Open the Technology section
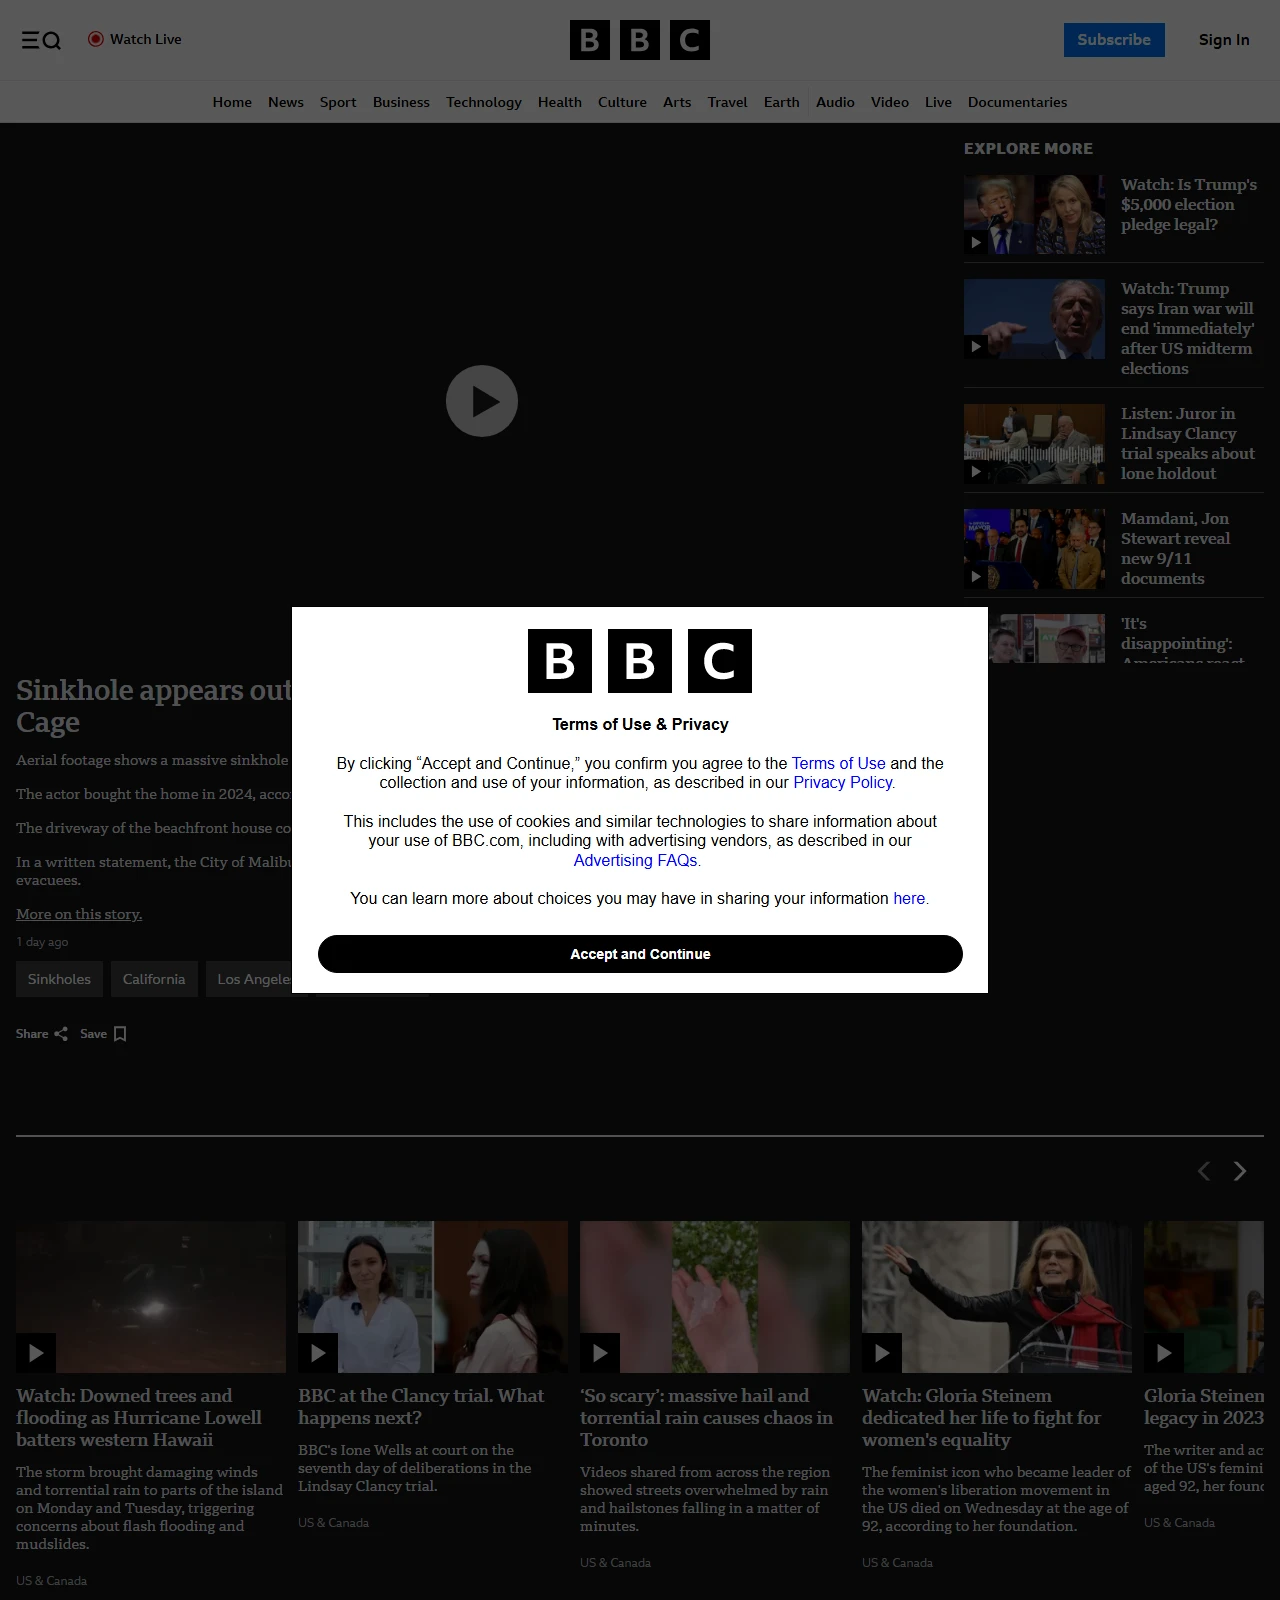The width and height of the screenshot is (1280, 1600). [484, 102]
